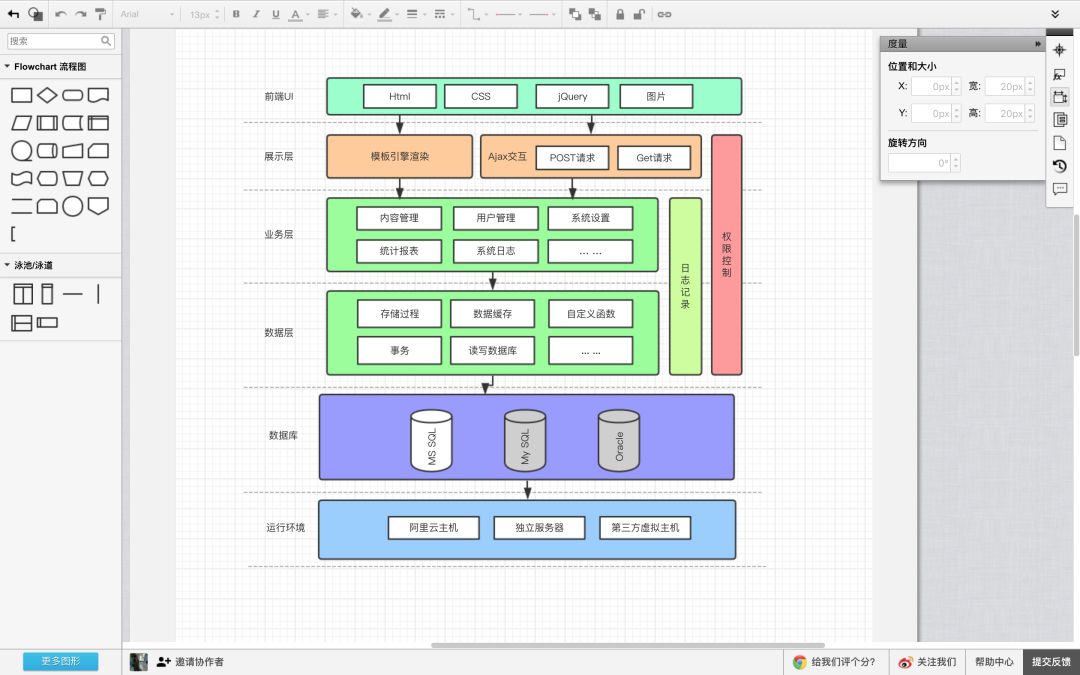Open the 帮助中心 help center
The height and width of the screenshot is (675, 1080).
click(x=994, y=662)
